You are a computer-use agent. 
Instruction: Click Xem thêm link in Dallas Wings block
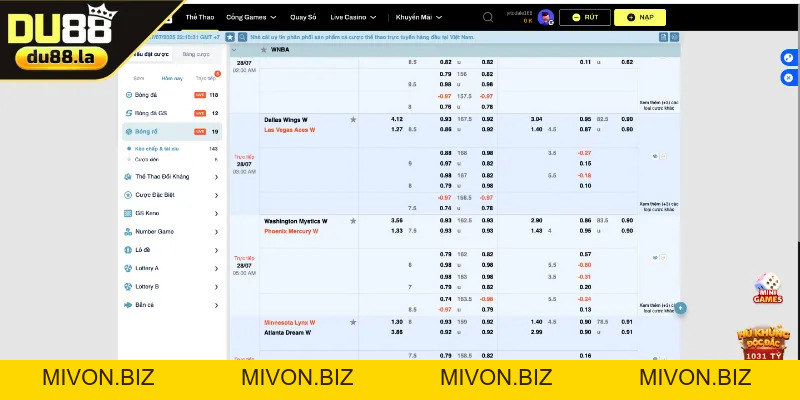click(x=657, y=207)
